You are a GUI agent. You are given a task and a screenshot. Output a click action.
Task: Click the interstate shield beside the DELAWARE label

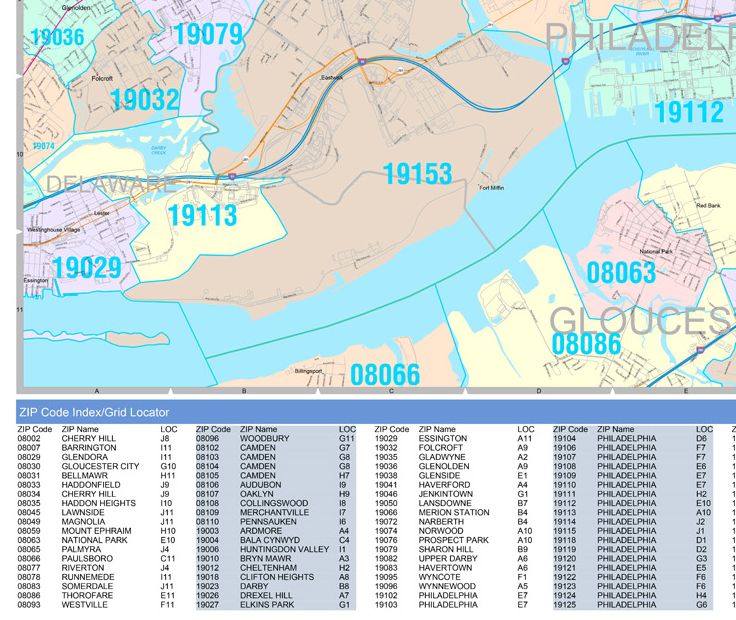coord(232,176)
